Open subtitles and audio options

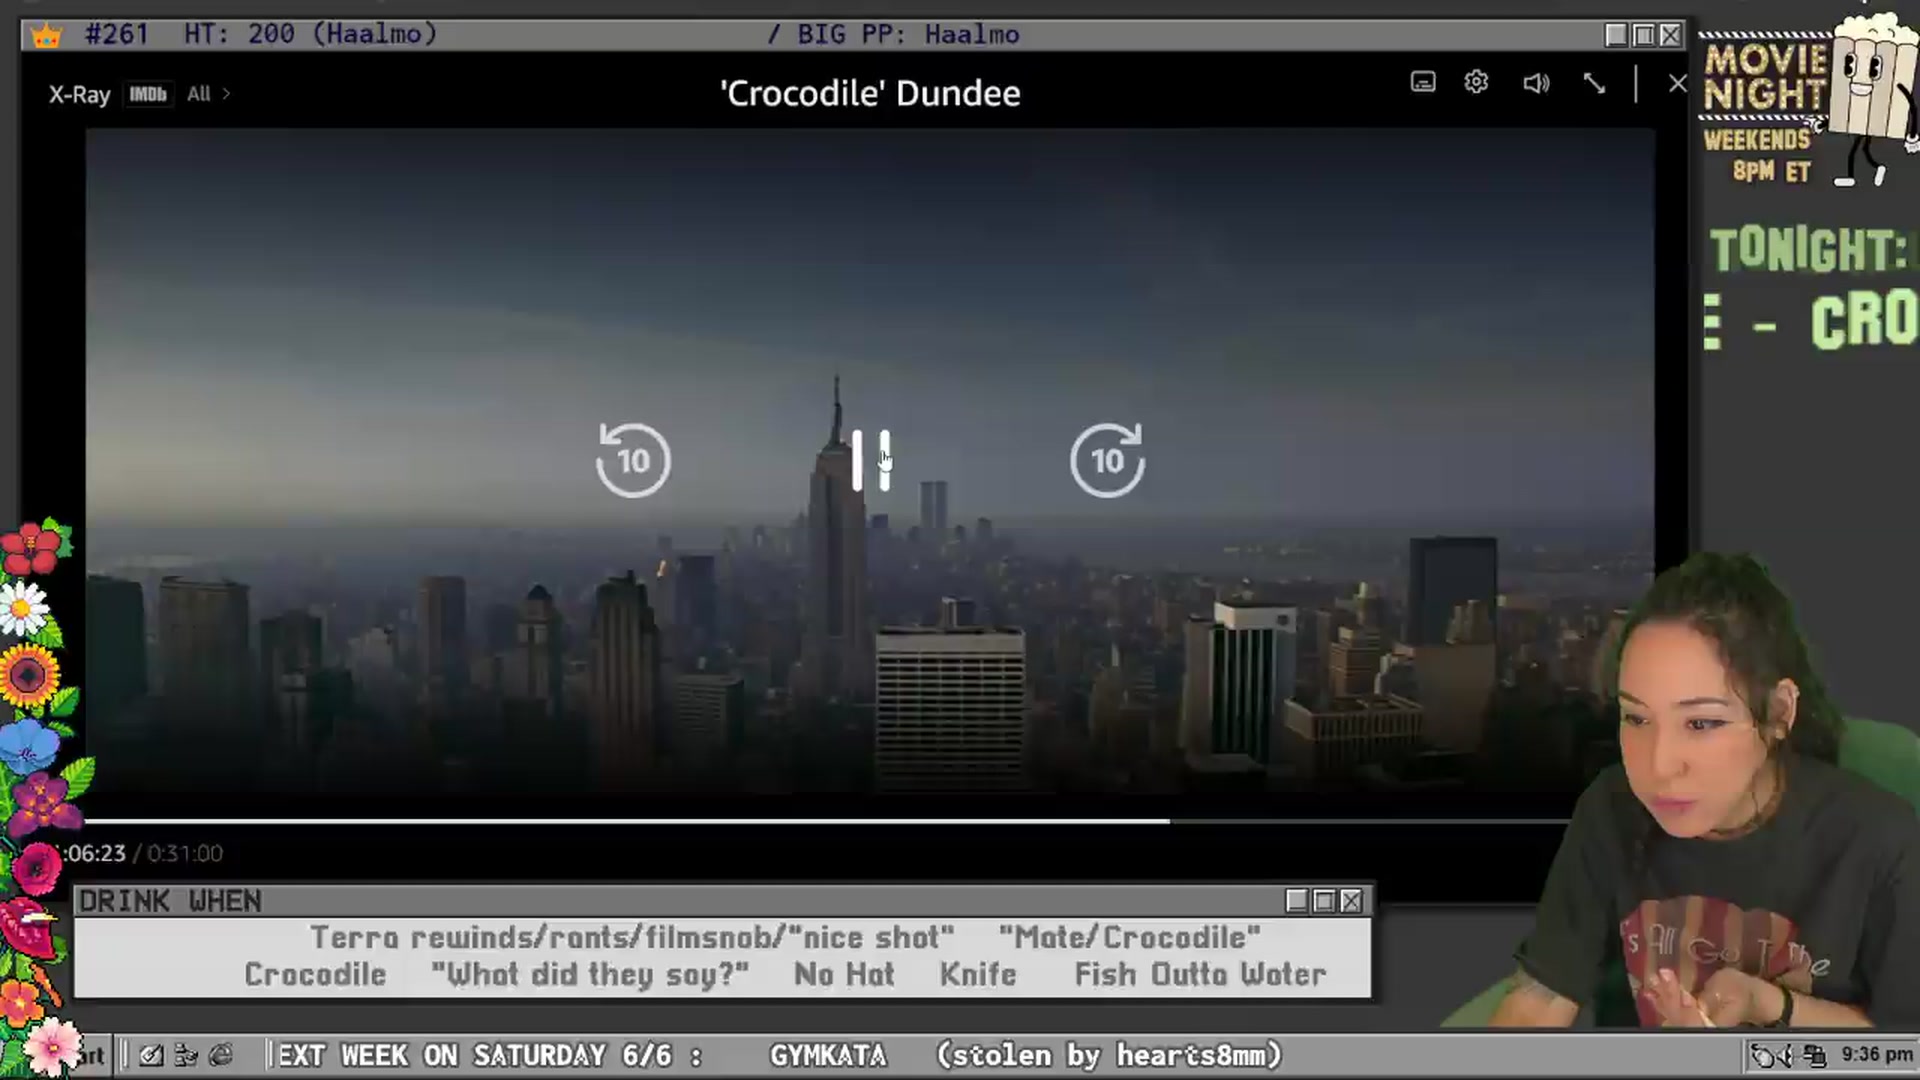tap(1422, 82)
